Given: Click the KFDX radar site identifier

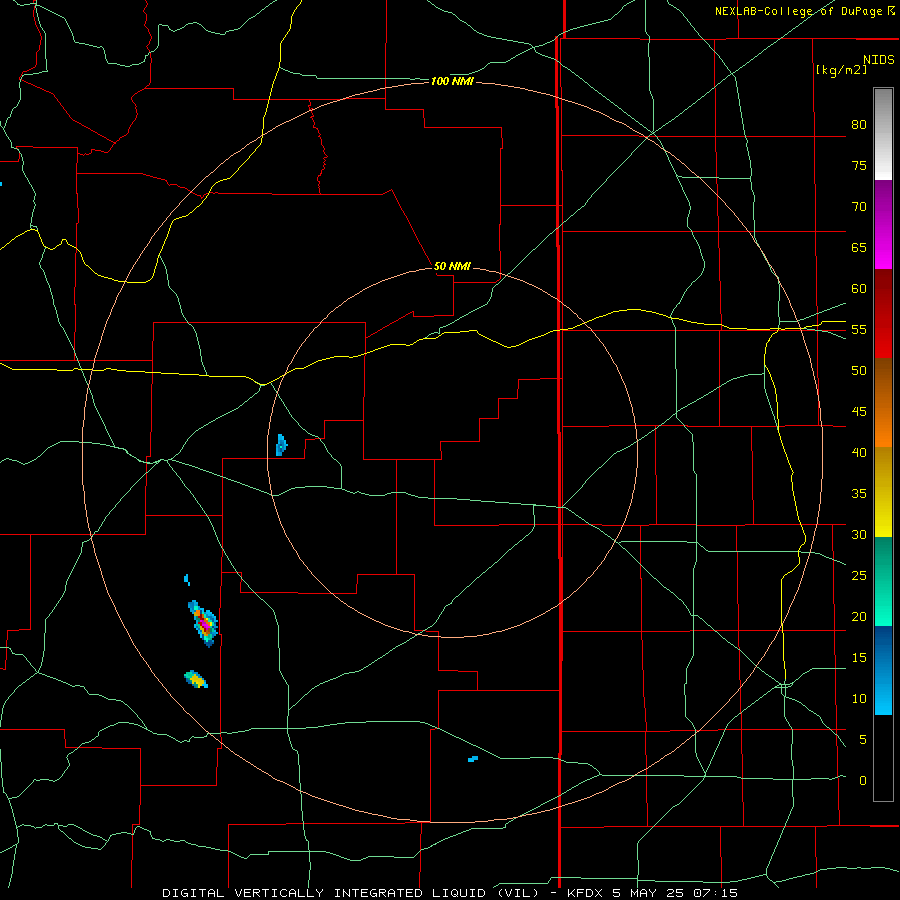Looking at the screenshot, I should point(584,893).
